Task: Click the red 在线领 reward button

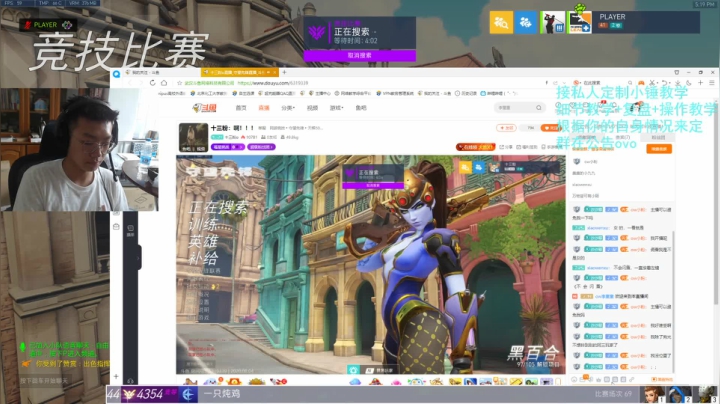Action: coord(475,147)
